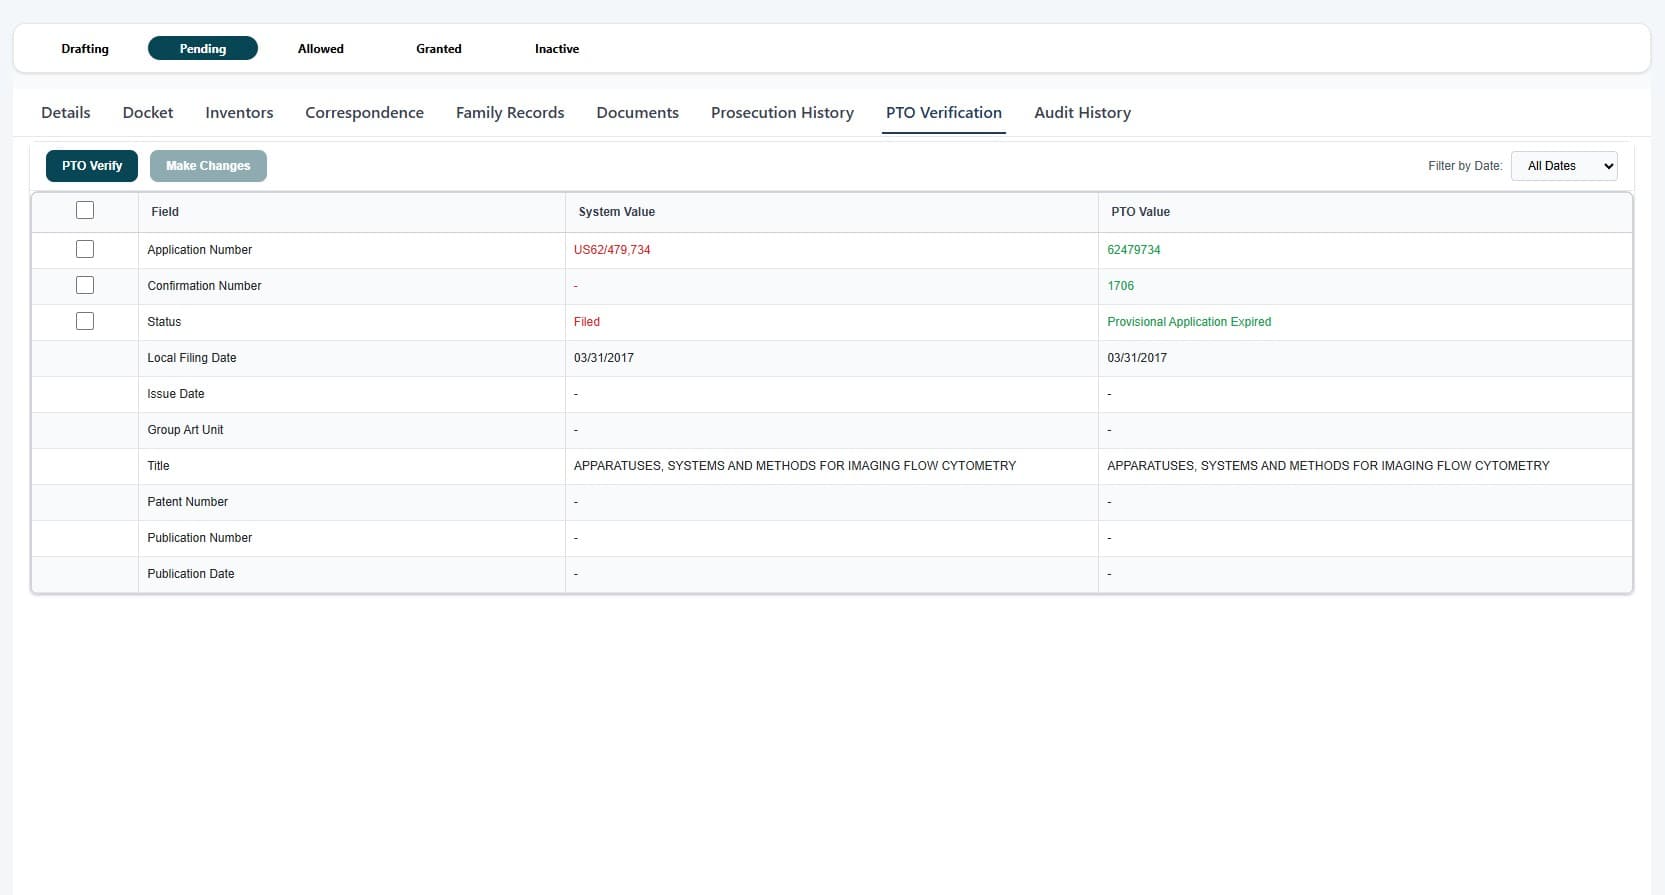Click the Make Changes button
This screenshot has width=1665, height=895.
pos(208,166)
